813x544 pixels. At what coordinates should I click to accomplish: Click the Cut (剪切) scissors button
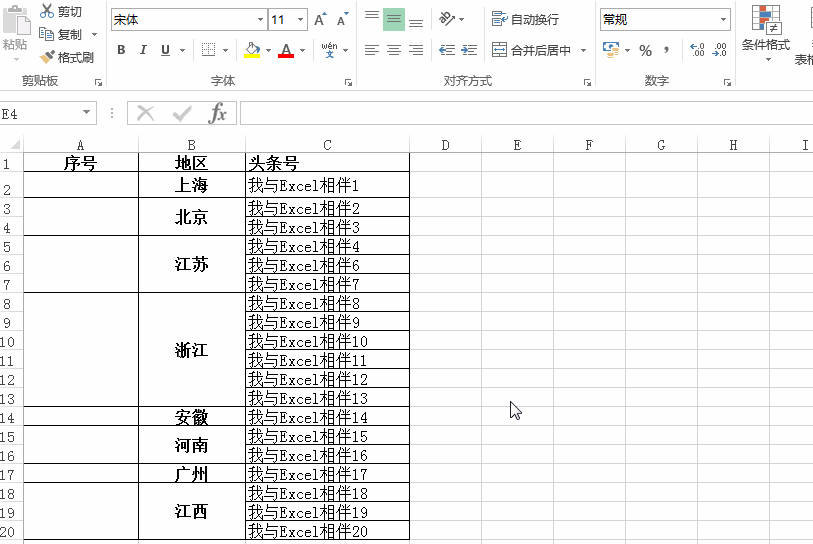coord(61,11)
